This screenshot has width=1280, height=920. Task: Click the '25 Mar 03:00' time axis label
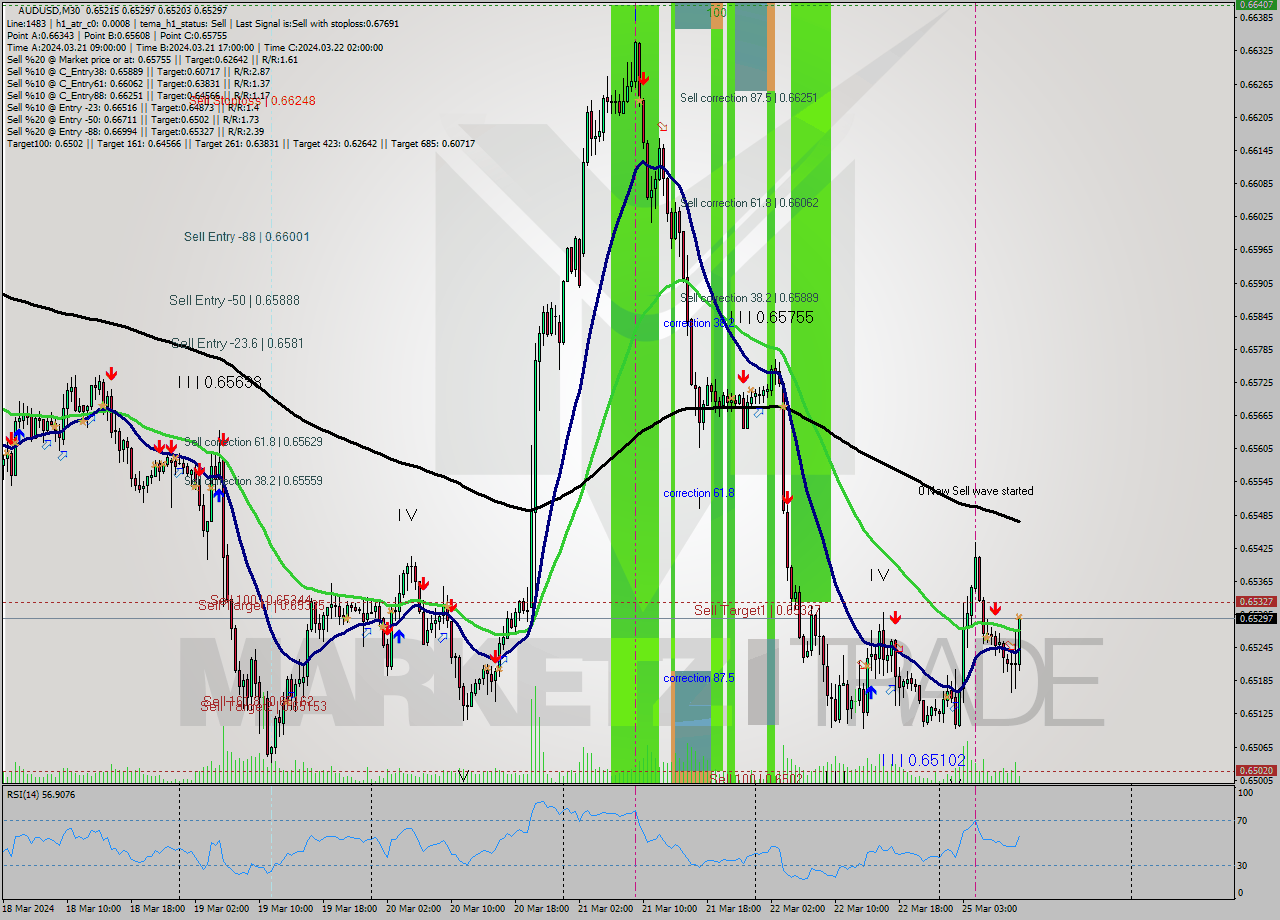tap(988, 908)
